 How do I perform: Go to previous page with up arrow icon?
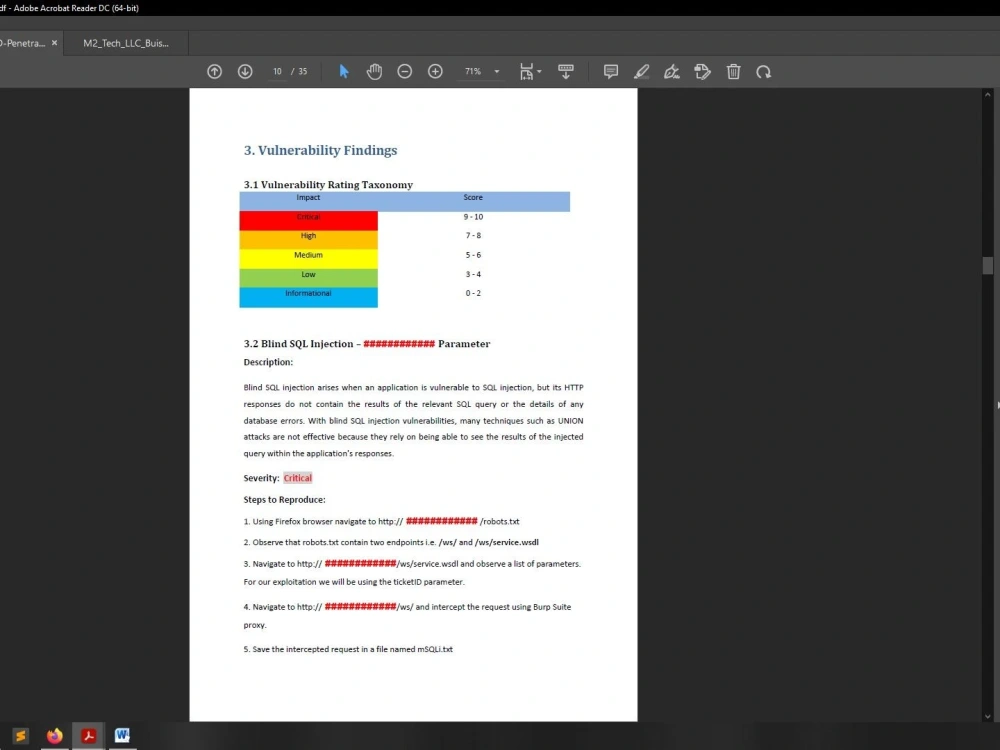pyautogui.click(x=214, y=71)
